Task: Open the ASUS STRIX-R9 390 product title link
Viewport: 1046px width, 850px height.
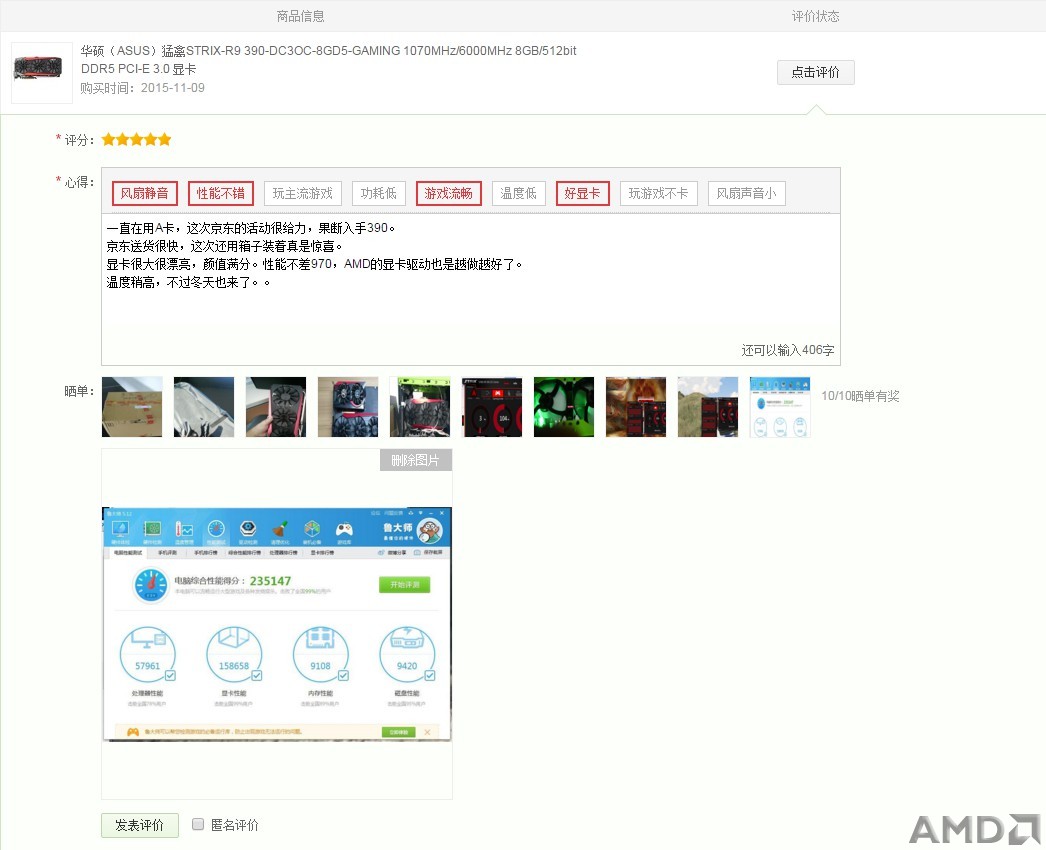Action: click(328, 59)
